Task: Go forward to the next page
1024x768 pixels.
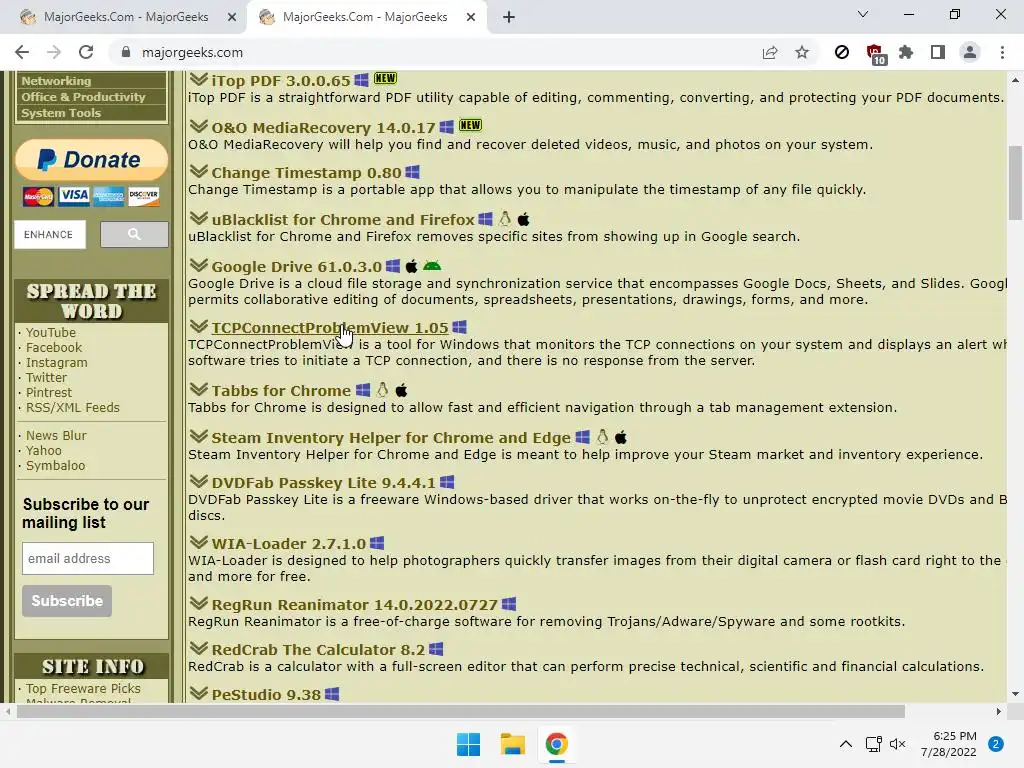Action: (x=54, y=52)
